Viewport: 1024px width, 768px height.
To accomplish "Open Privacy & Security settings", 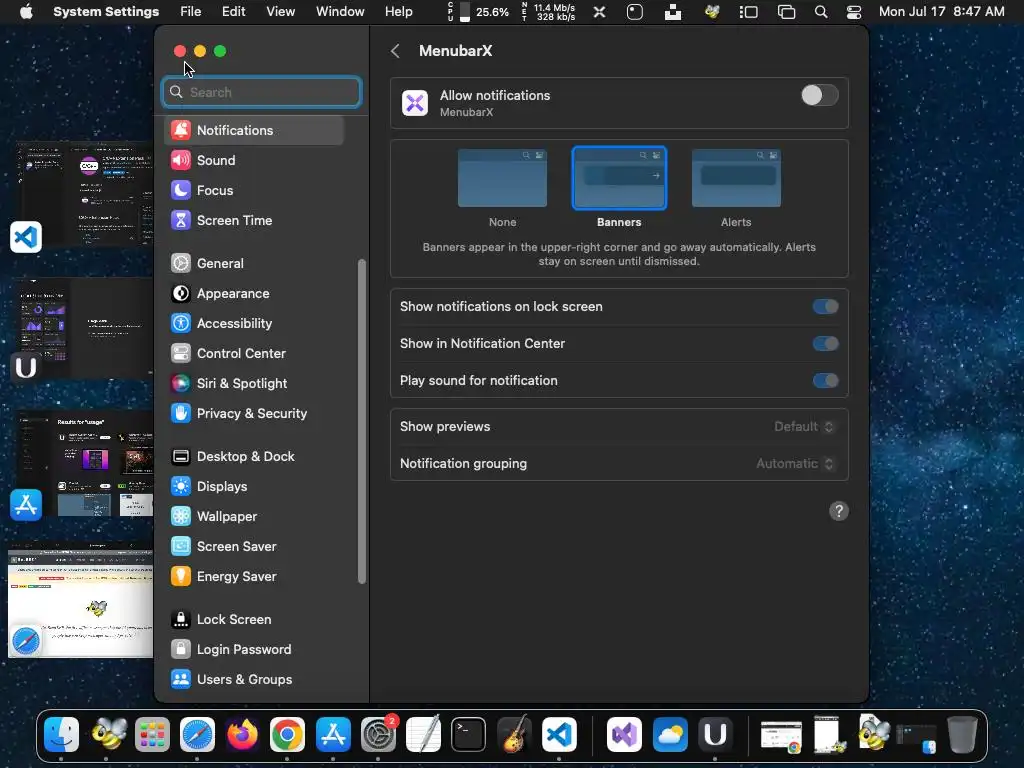I will (x=254, y=413).
